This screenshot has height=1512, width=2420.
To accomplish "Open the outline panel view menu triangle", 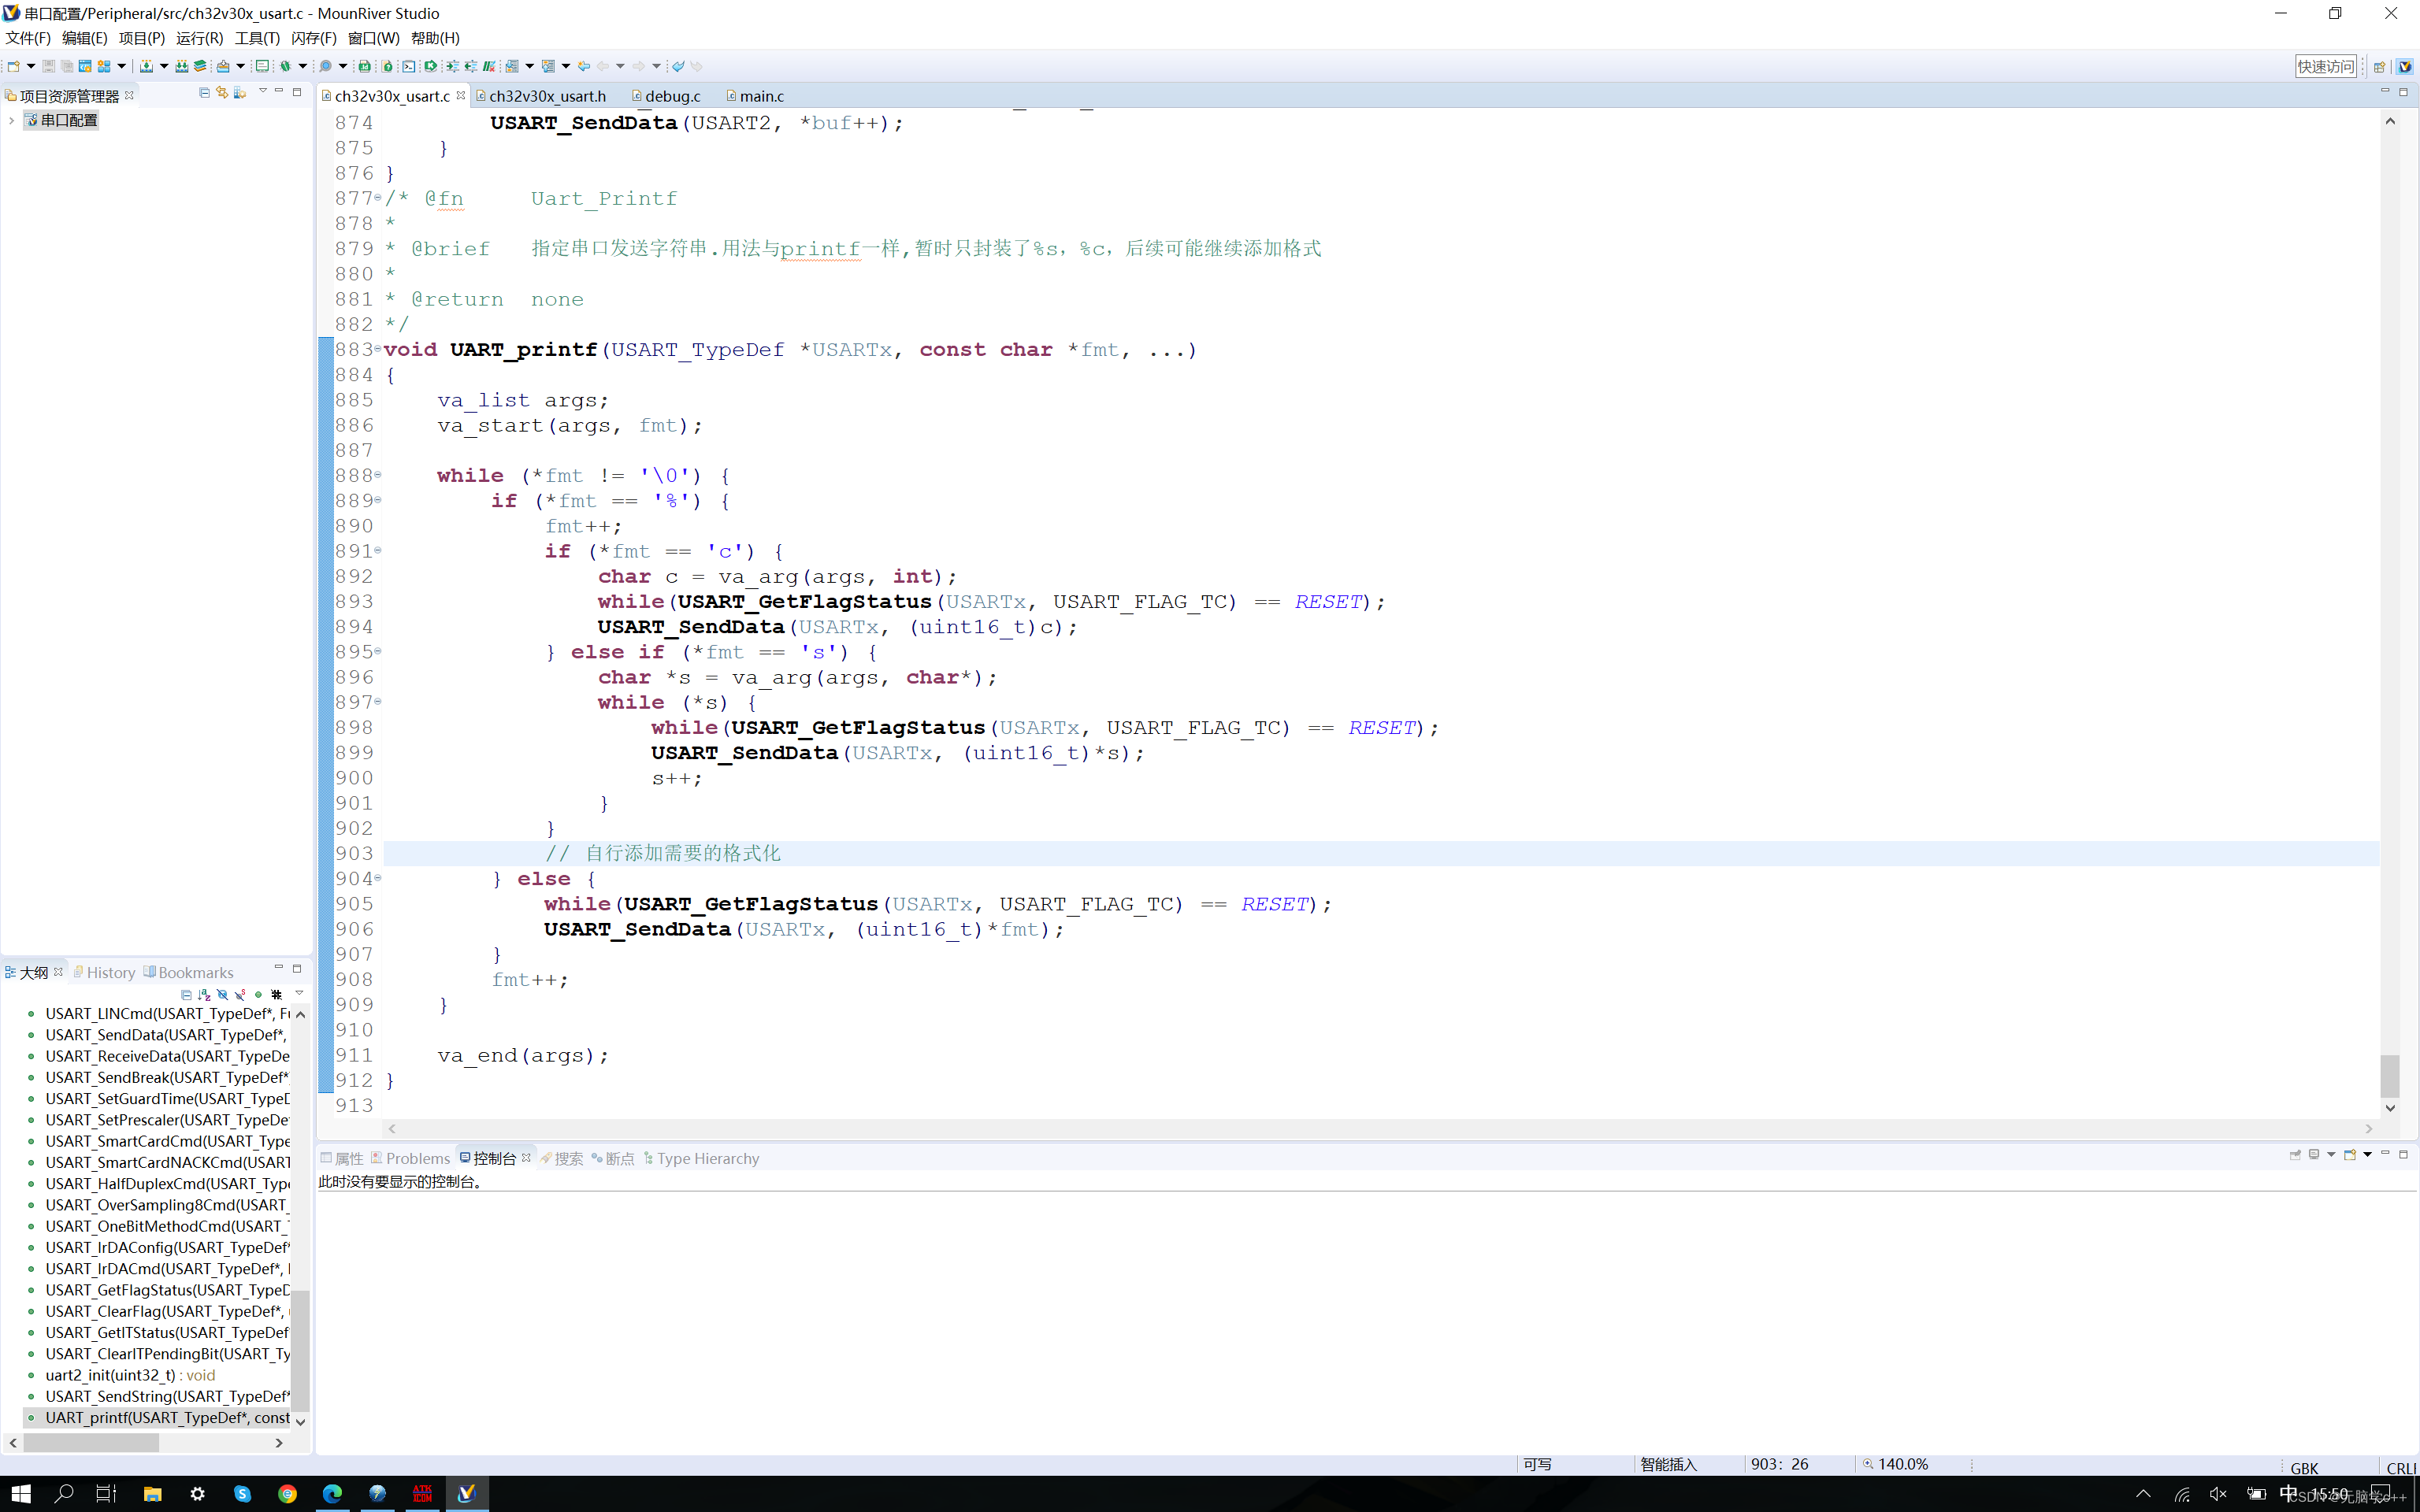I will coord(299,993).
